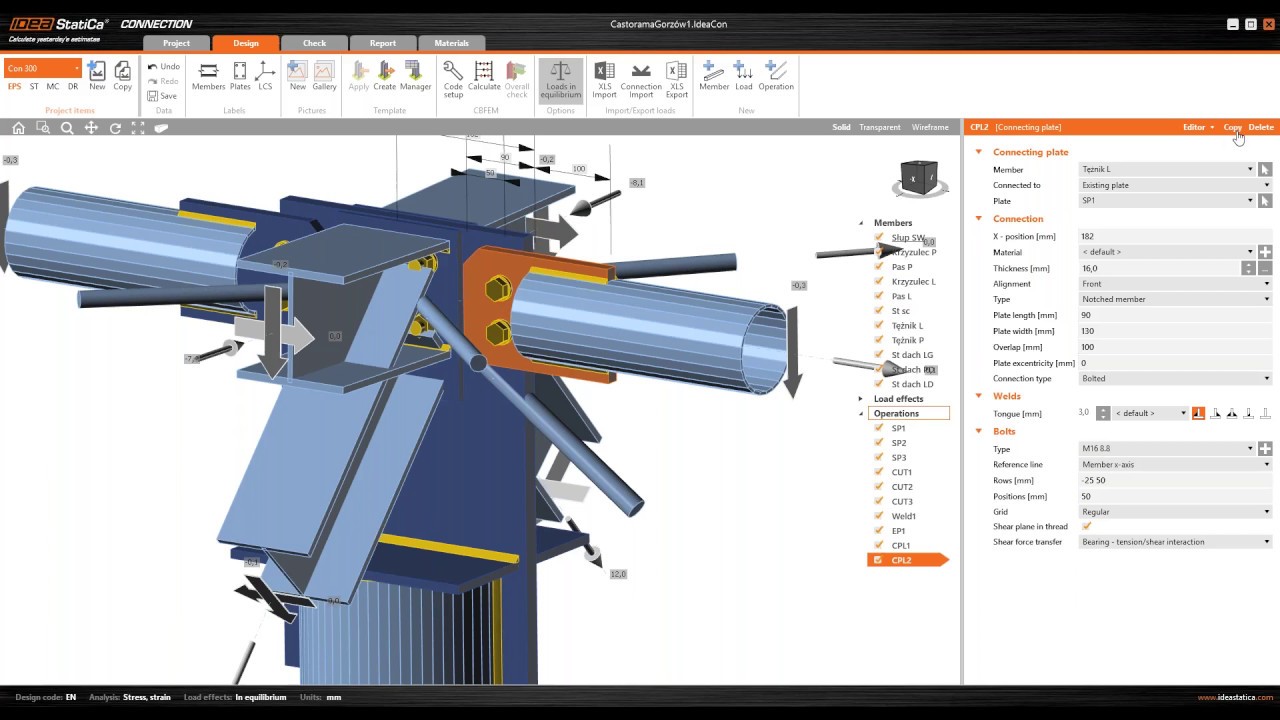Click the zoom-all fit icon

138,128
